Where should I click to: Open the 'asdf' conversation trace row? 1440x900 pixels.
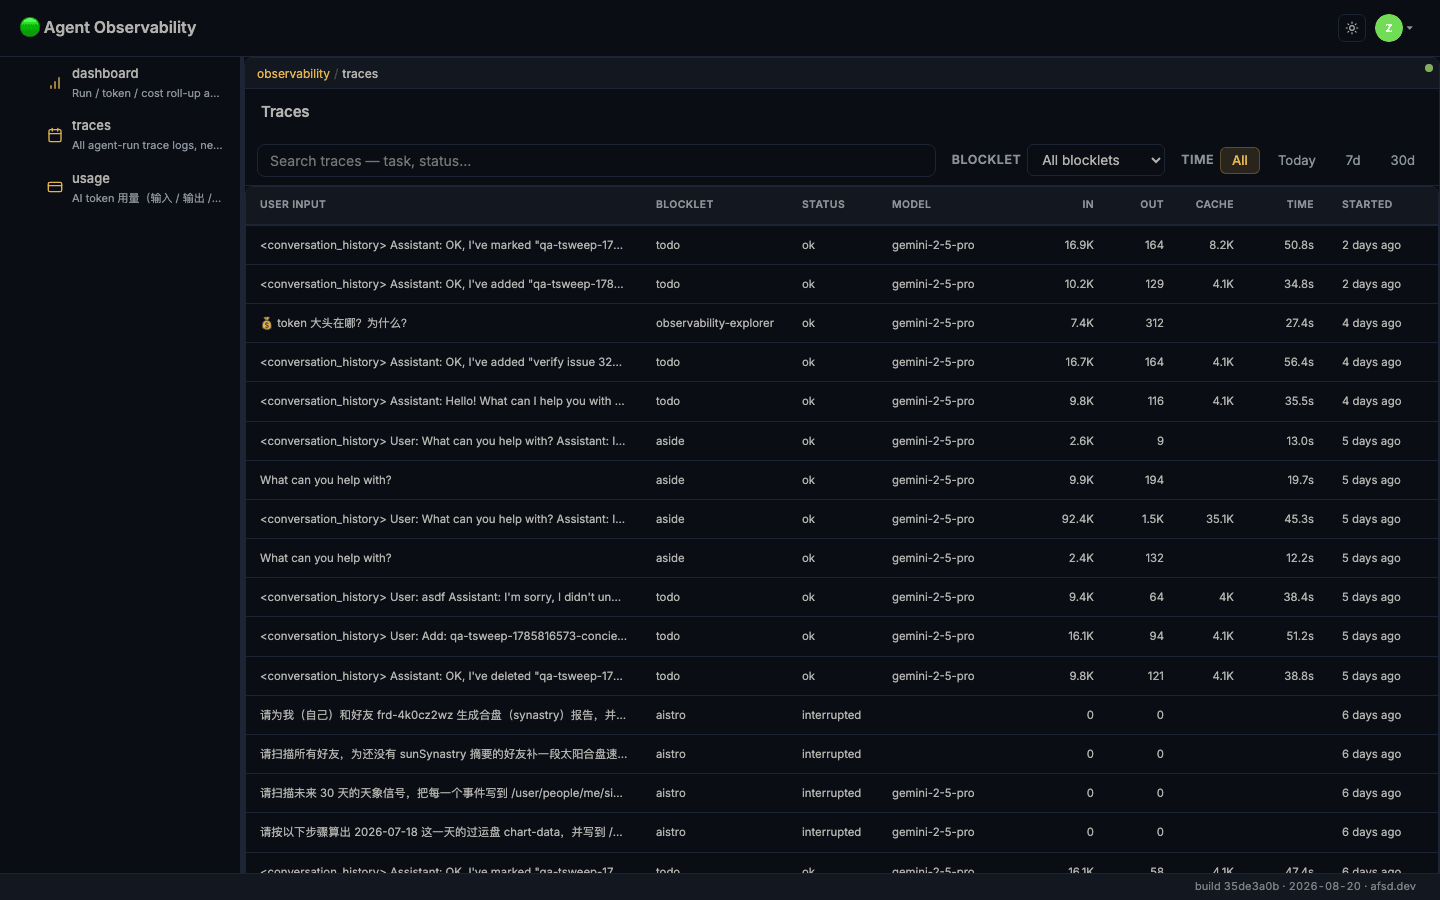pyautogui.click(x=842, y=597)
